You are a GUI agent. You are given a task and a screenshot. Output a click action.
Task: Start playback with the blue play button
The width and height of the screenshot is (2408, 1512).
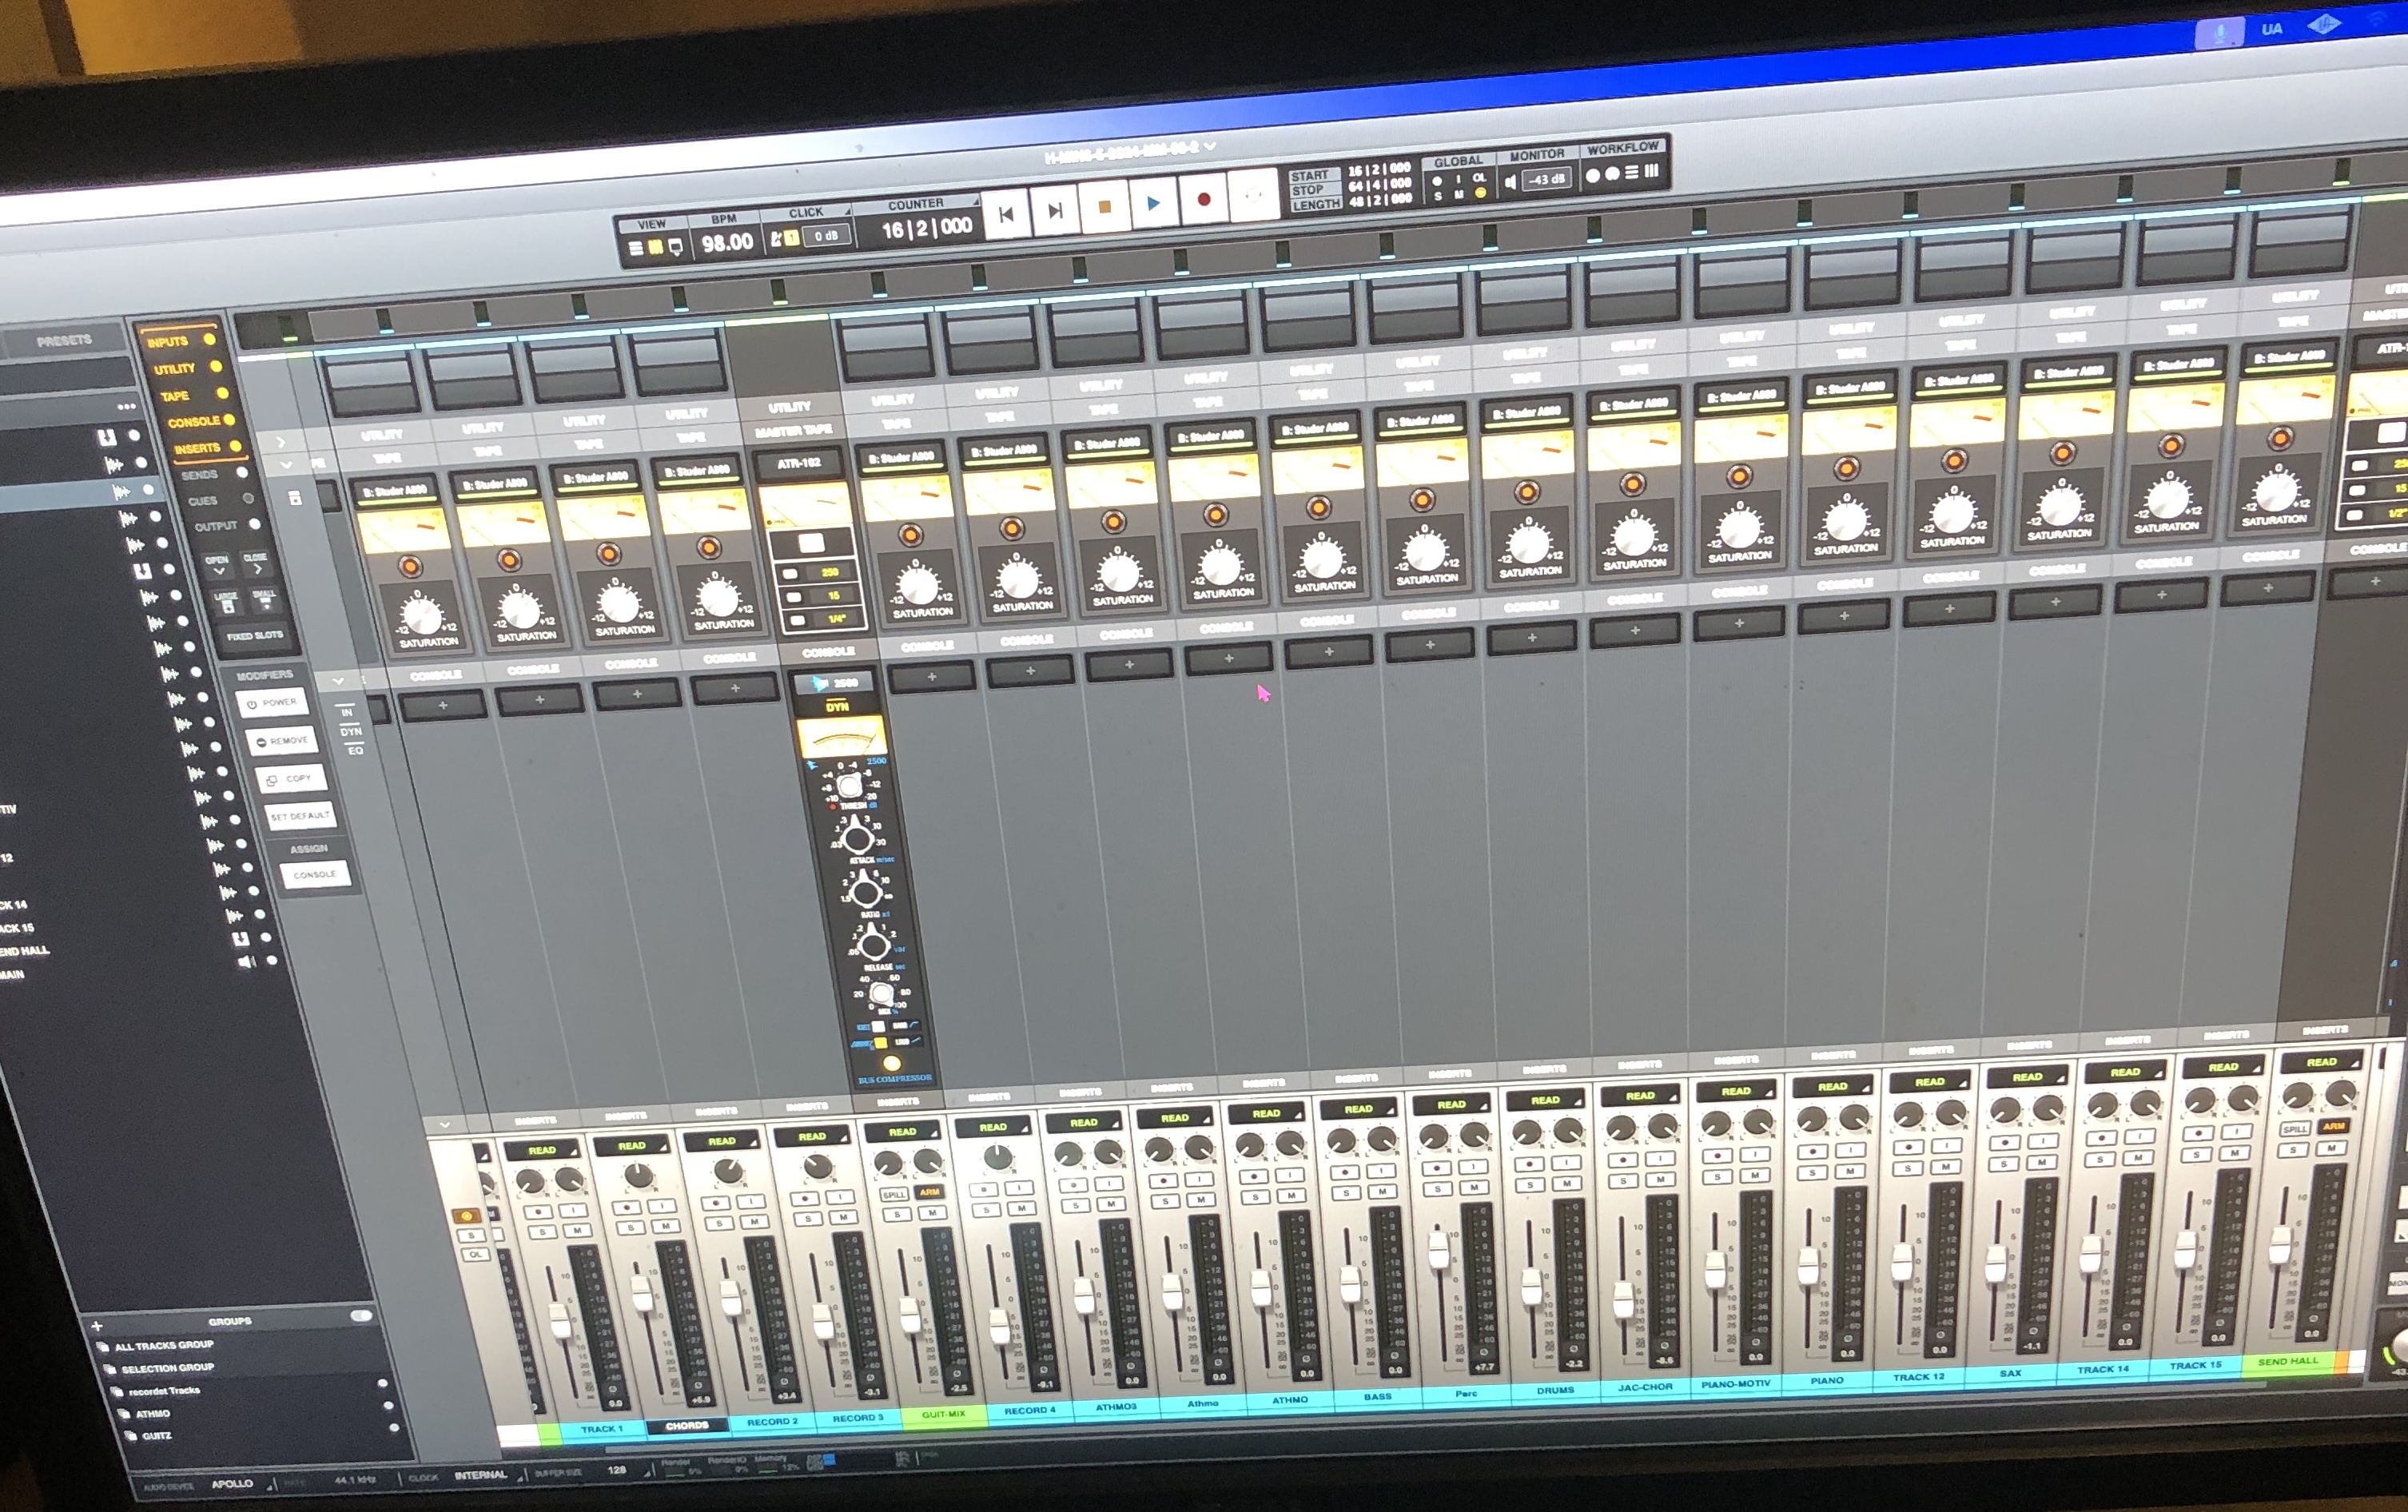[x=1153, y=204]
